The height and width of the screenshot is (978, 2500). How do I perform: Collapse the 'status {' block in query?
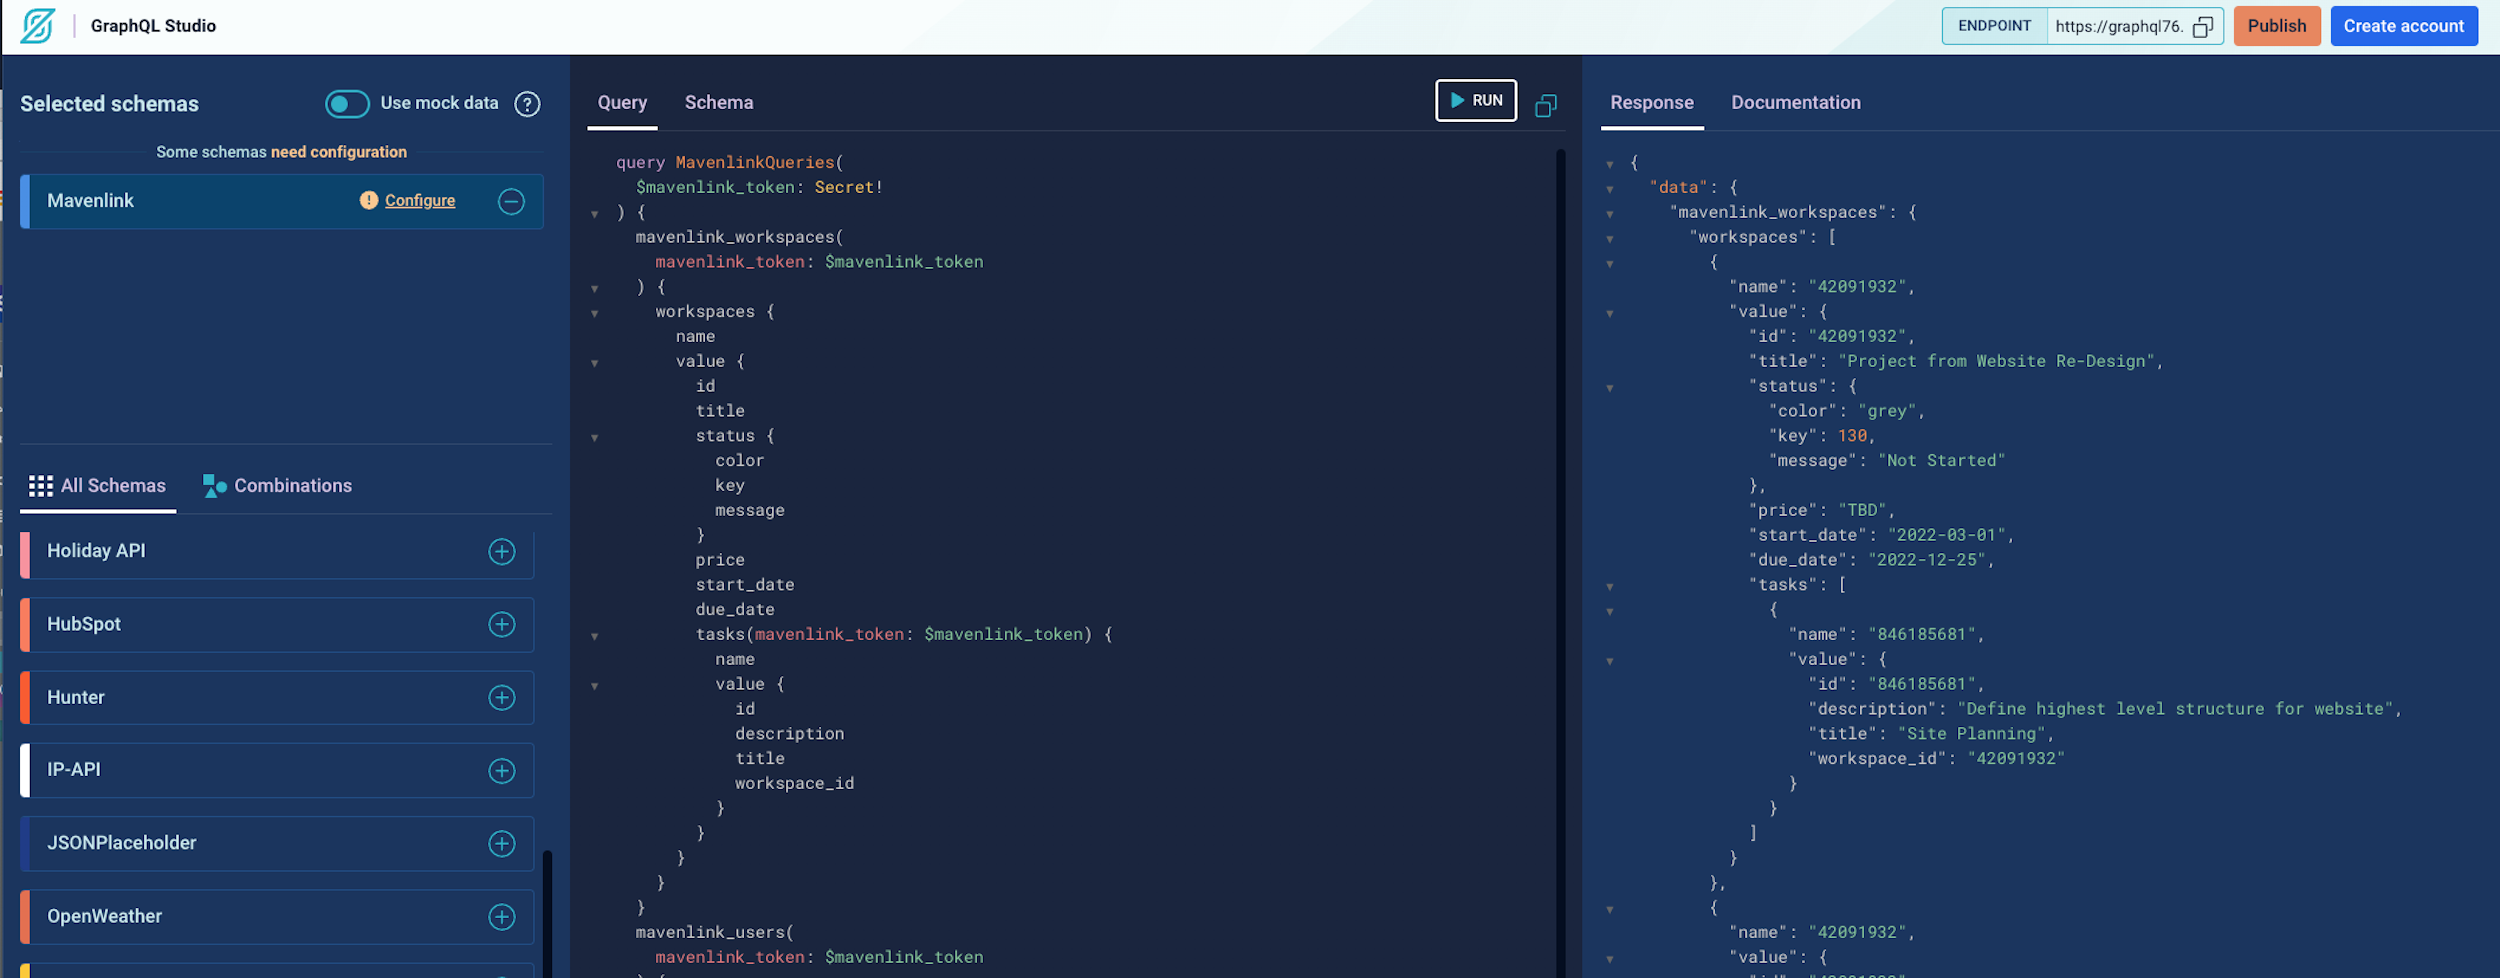pos(595,437)
